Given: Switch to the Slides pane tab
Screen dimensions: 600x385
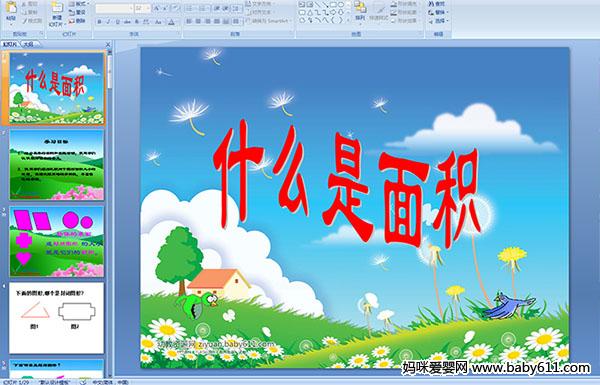Looking at the screenshot, I should tap(10, 44).
